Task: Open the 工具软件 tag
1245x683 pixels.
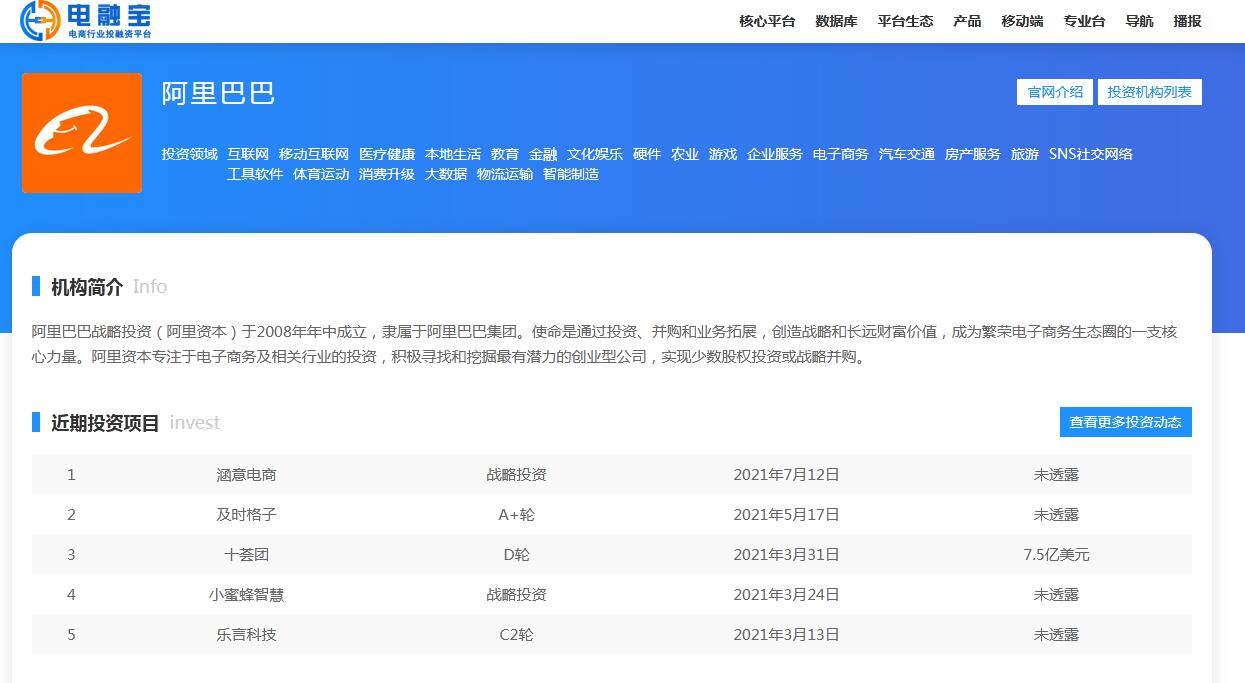Action: tap(255, 174)
